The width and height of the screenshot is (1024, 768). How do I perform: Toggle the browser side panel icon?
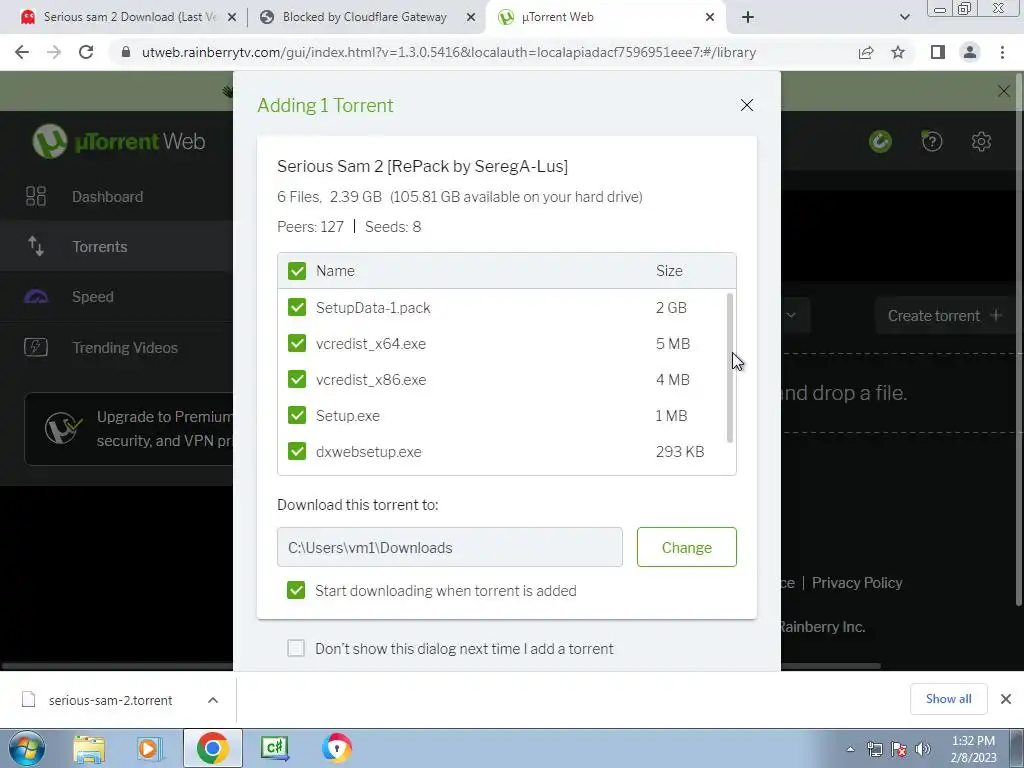(x=938, y=52)
